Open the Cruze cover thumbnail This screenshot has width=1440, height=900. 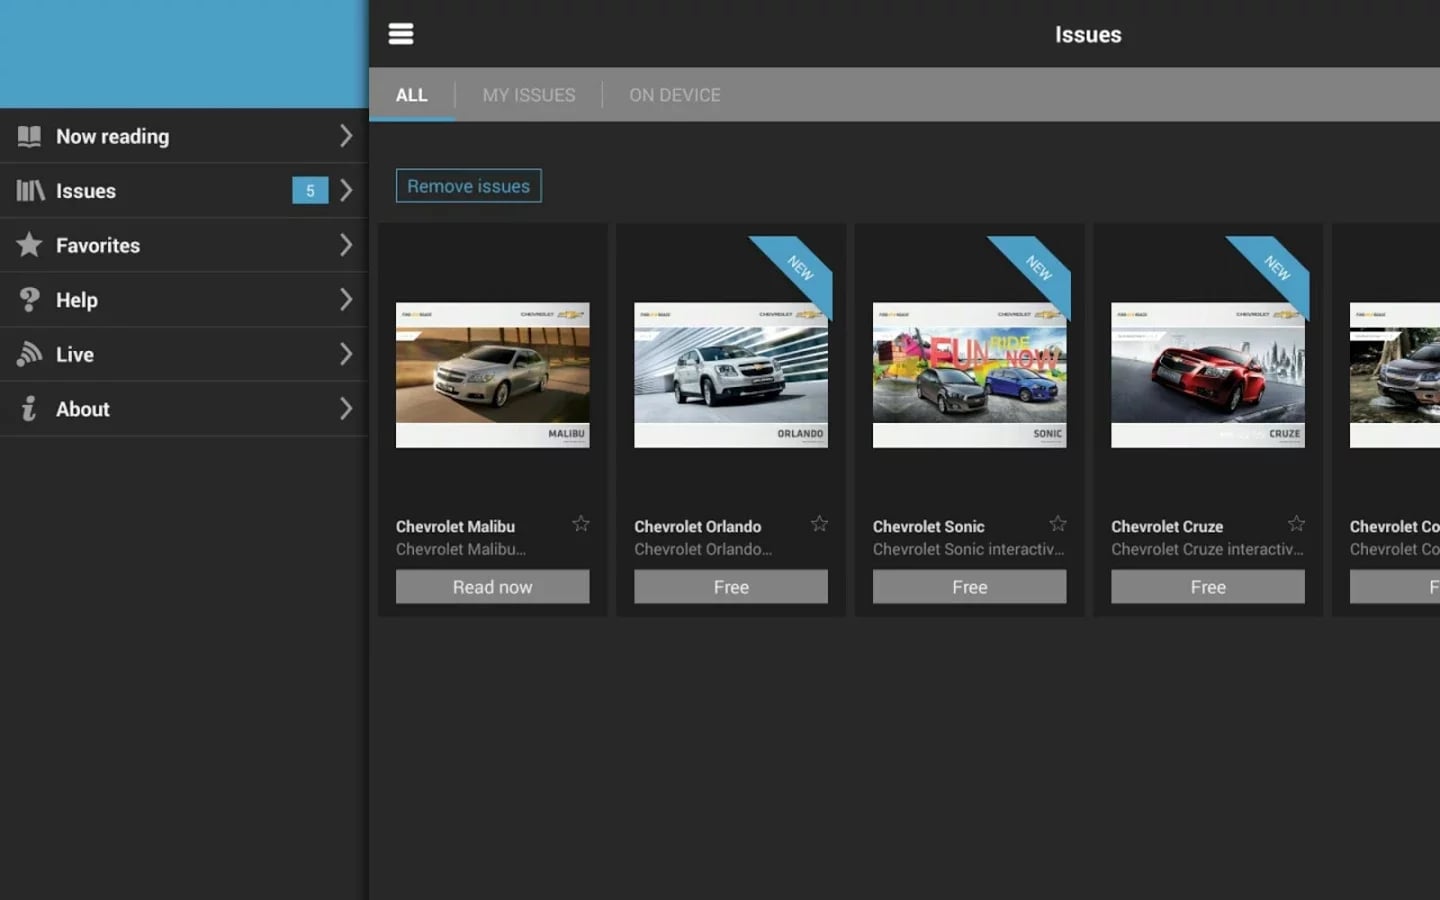click(x=1208, y=375)
